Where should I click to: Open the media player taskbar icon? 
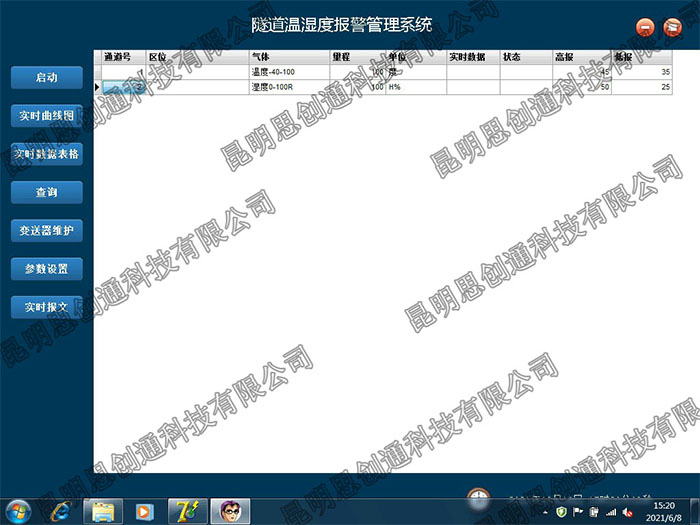coord(145,510)
